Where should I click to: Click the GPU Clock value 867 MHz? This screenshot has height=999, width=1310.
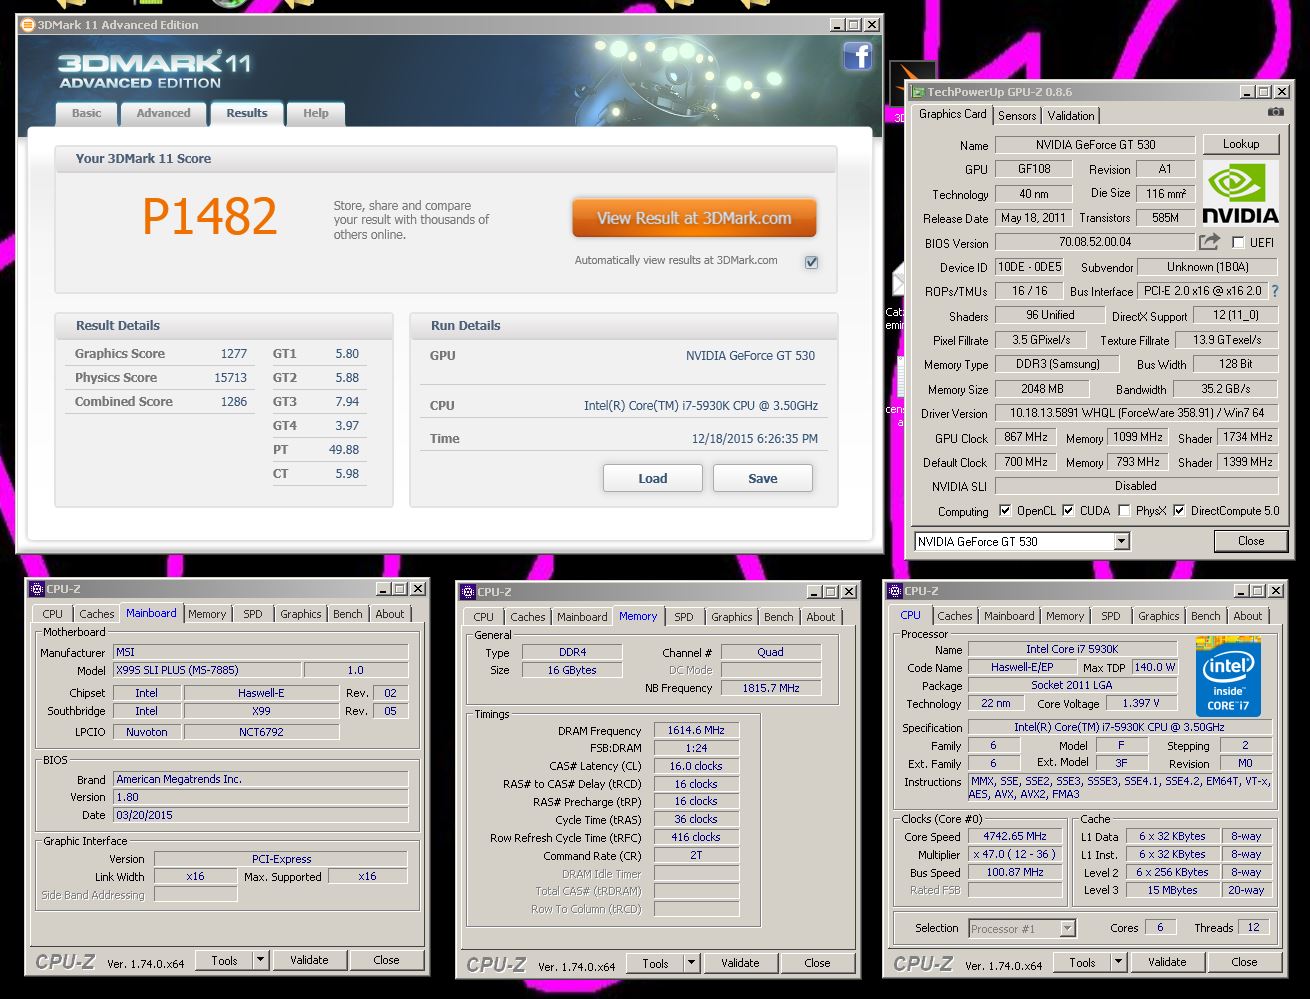pyautogui.click(x=1026, y=437)
